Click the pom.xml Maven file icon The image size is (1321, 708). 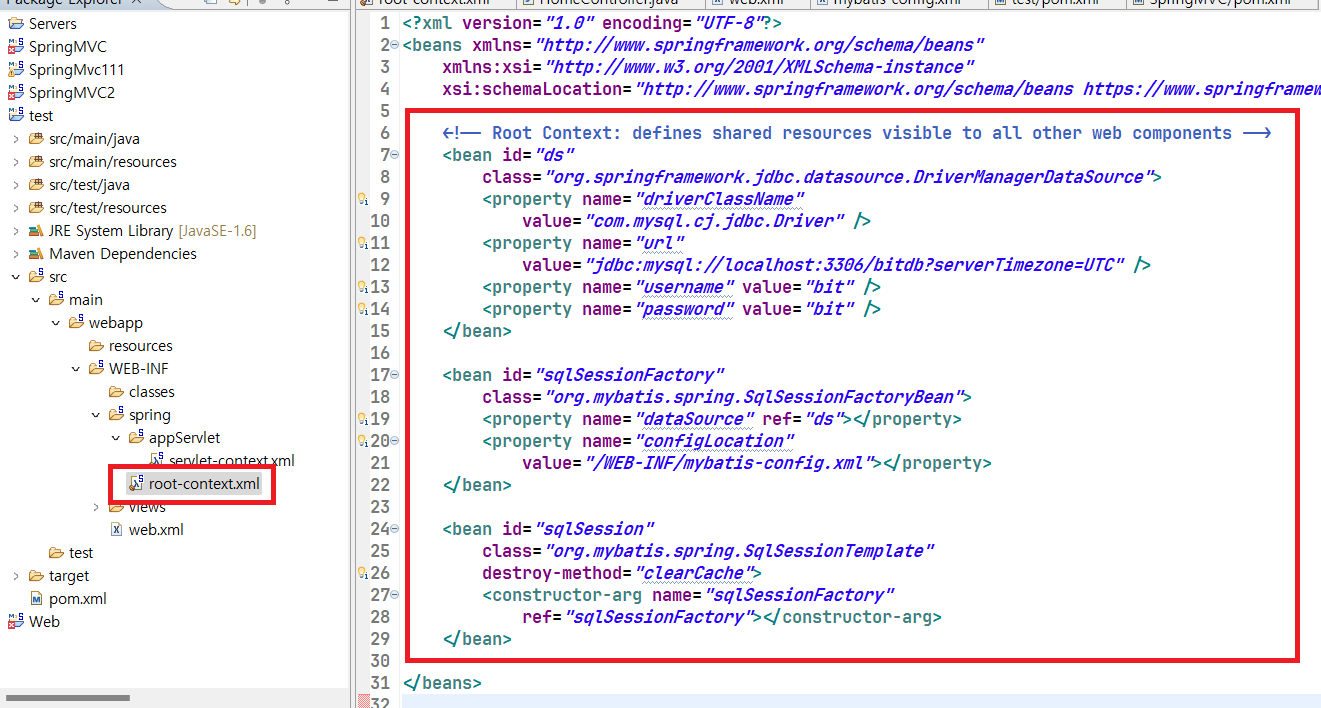click(x=37, y=598)
